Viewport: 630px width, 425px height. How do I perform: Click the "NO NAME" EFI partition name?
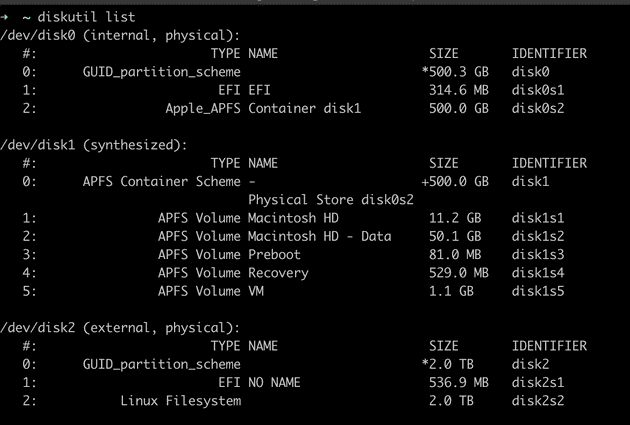274,382
